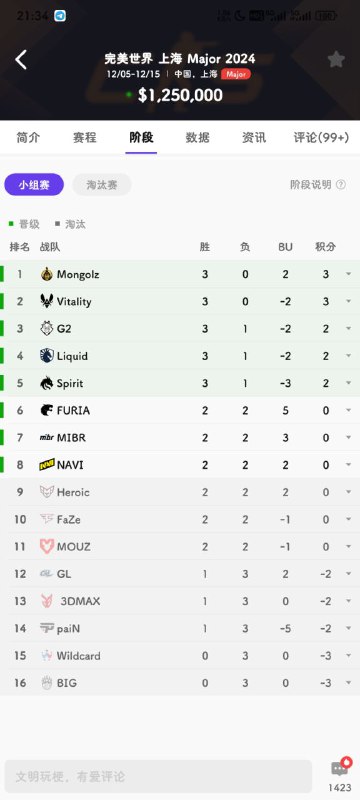Expand the Mongolz row details arrow

point(348,274)
